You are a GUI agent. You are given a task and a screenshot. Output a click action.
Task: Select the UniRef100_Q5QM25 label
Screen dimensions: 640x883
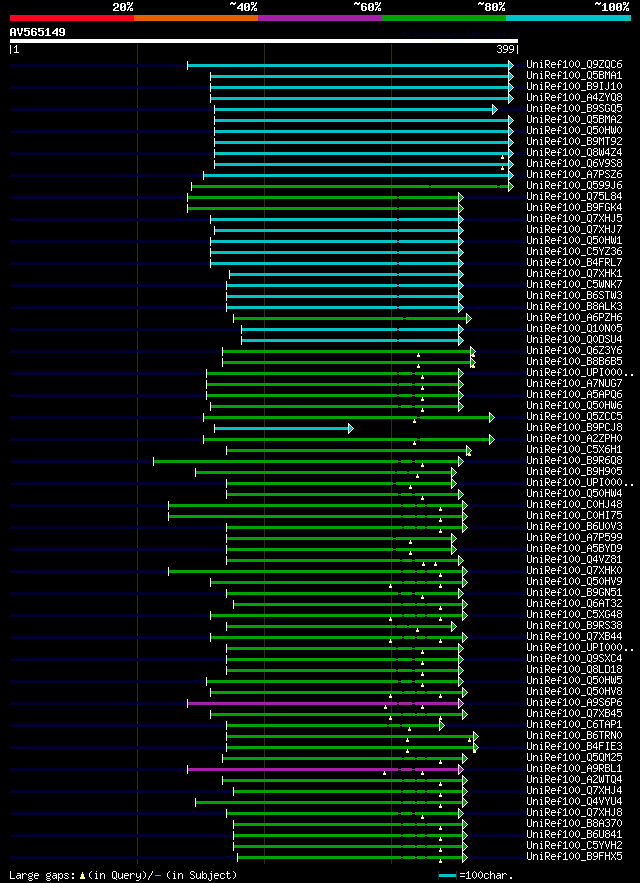click(x=575, y=758)
